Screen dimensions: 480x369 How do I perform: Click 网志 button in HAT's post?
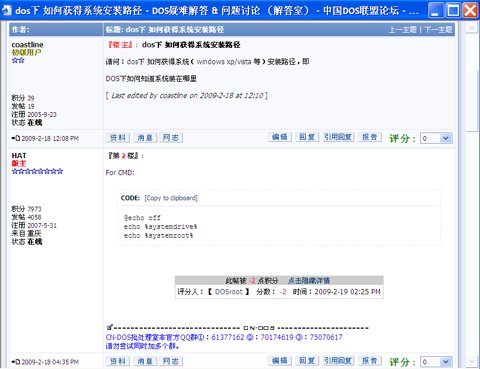(171, 361)
